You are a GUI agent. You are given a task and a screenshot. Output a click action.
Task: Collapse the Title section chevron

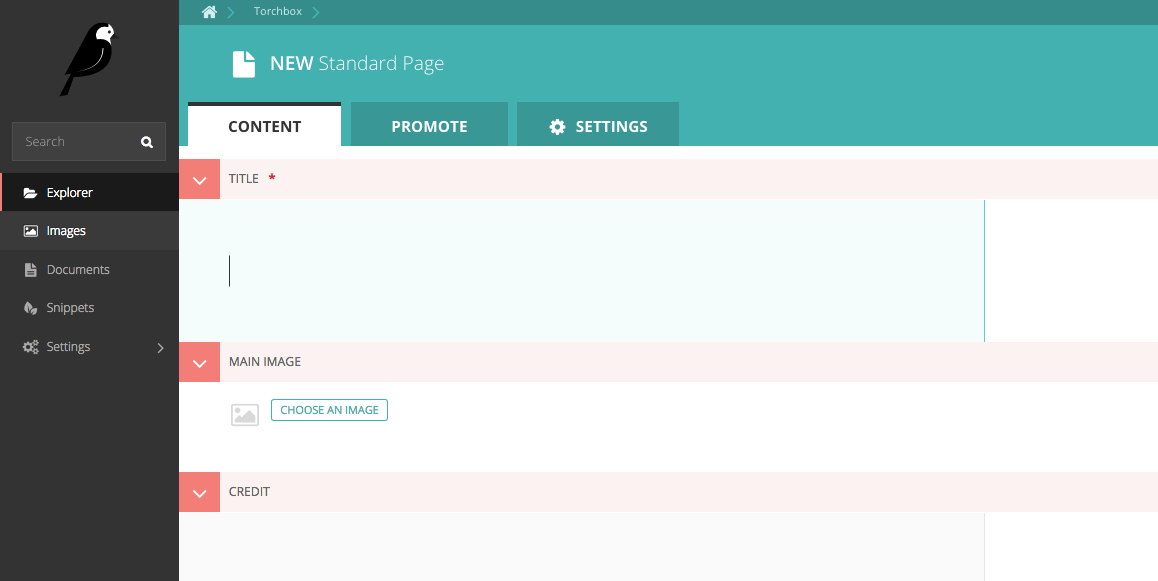199,180
